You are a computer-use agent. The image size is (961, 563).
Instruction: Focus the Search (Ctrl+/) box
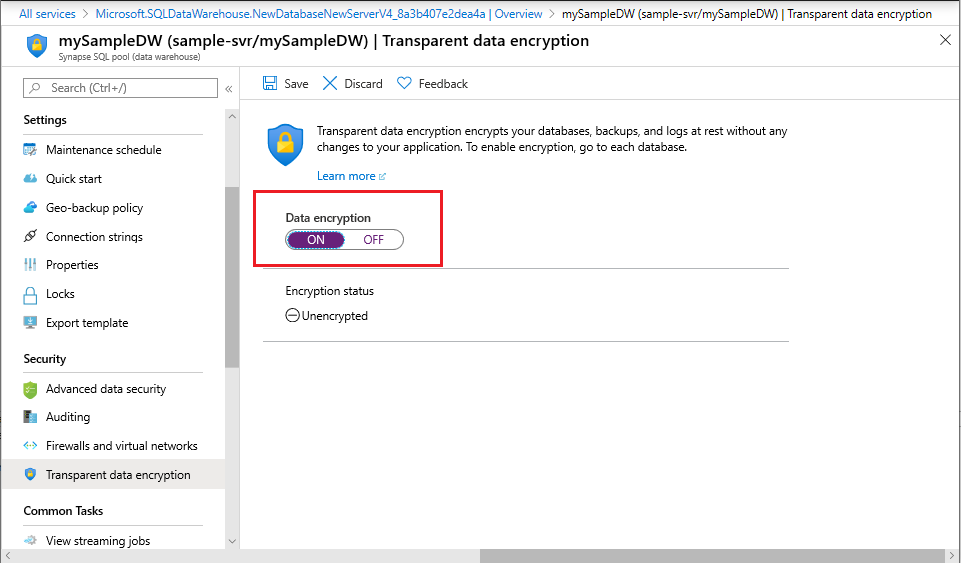coord(120,88)
